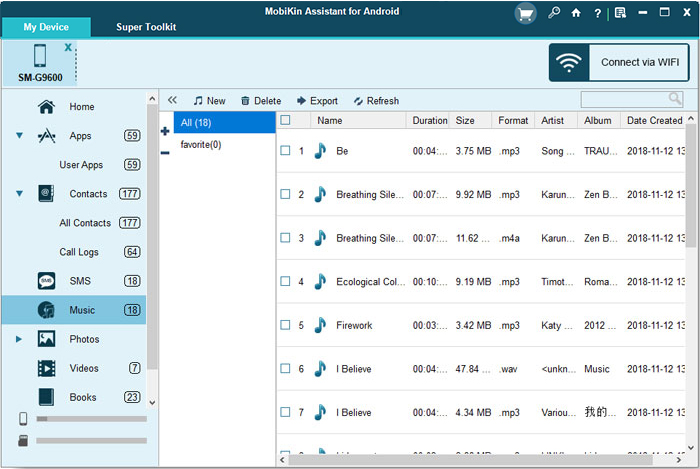Check the box for row 3 m4a song
700x469 pixels.
click(285, 238)
